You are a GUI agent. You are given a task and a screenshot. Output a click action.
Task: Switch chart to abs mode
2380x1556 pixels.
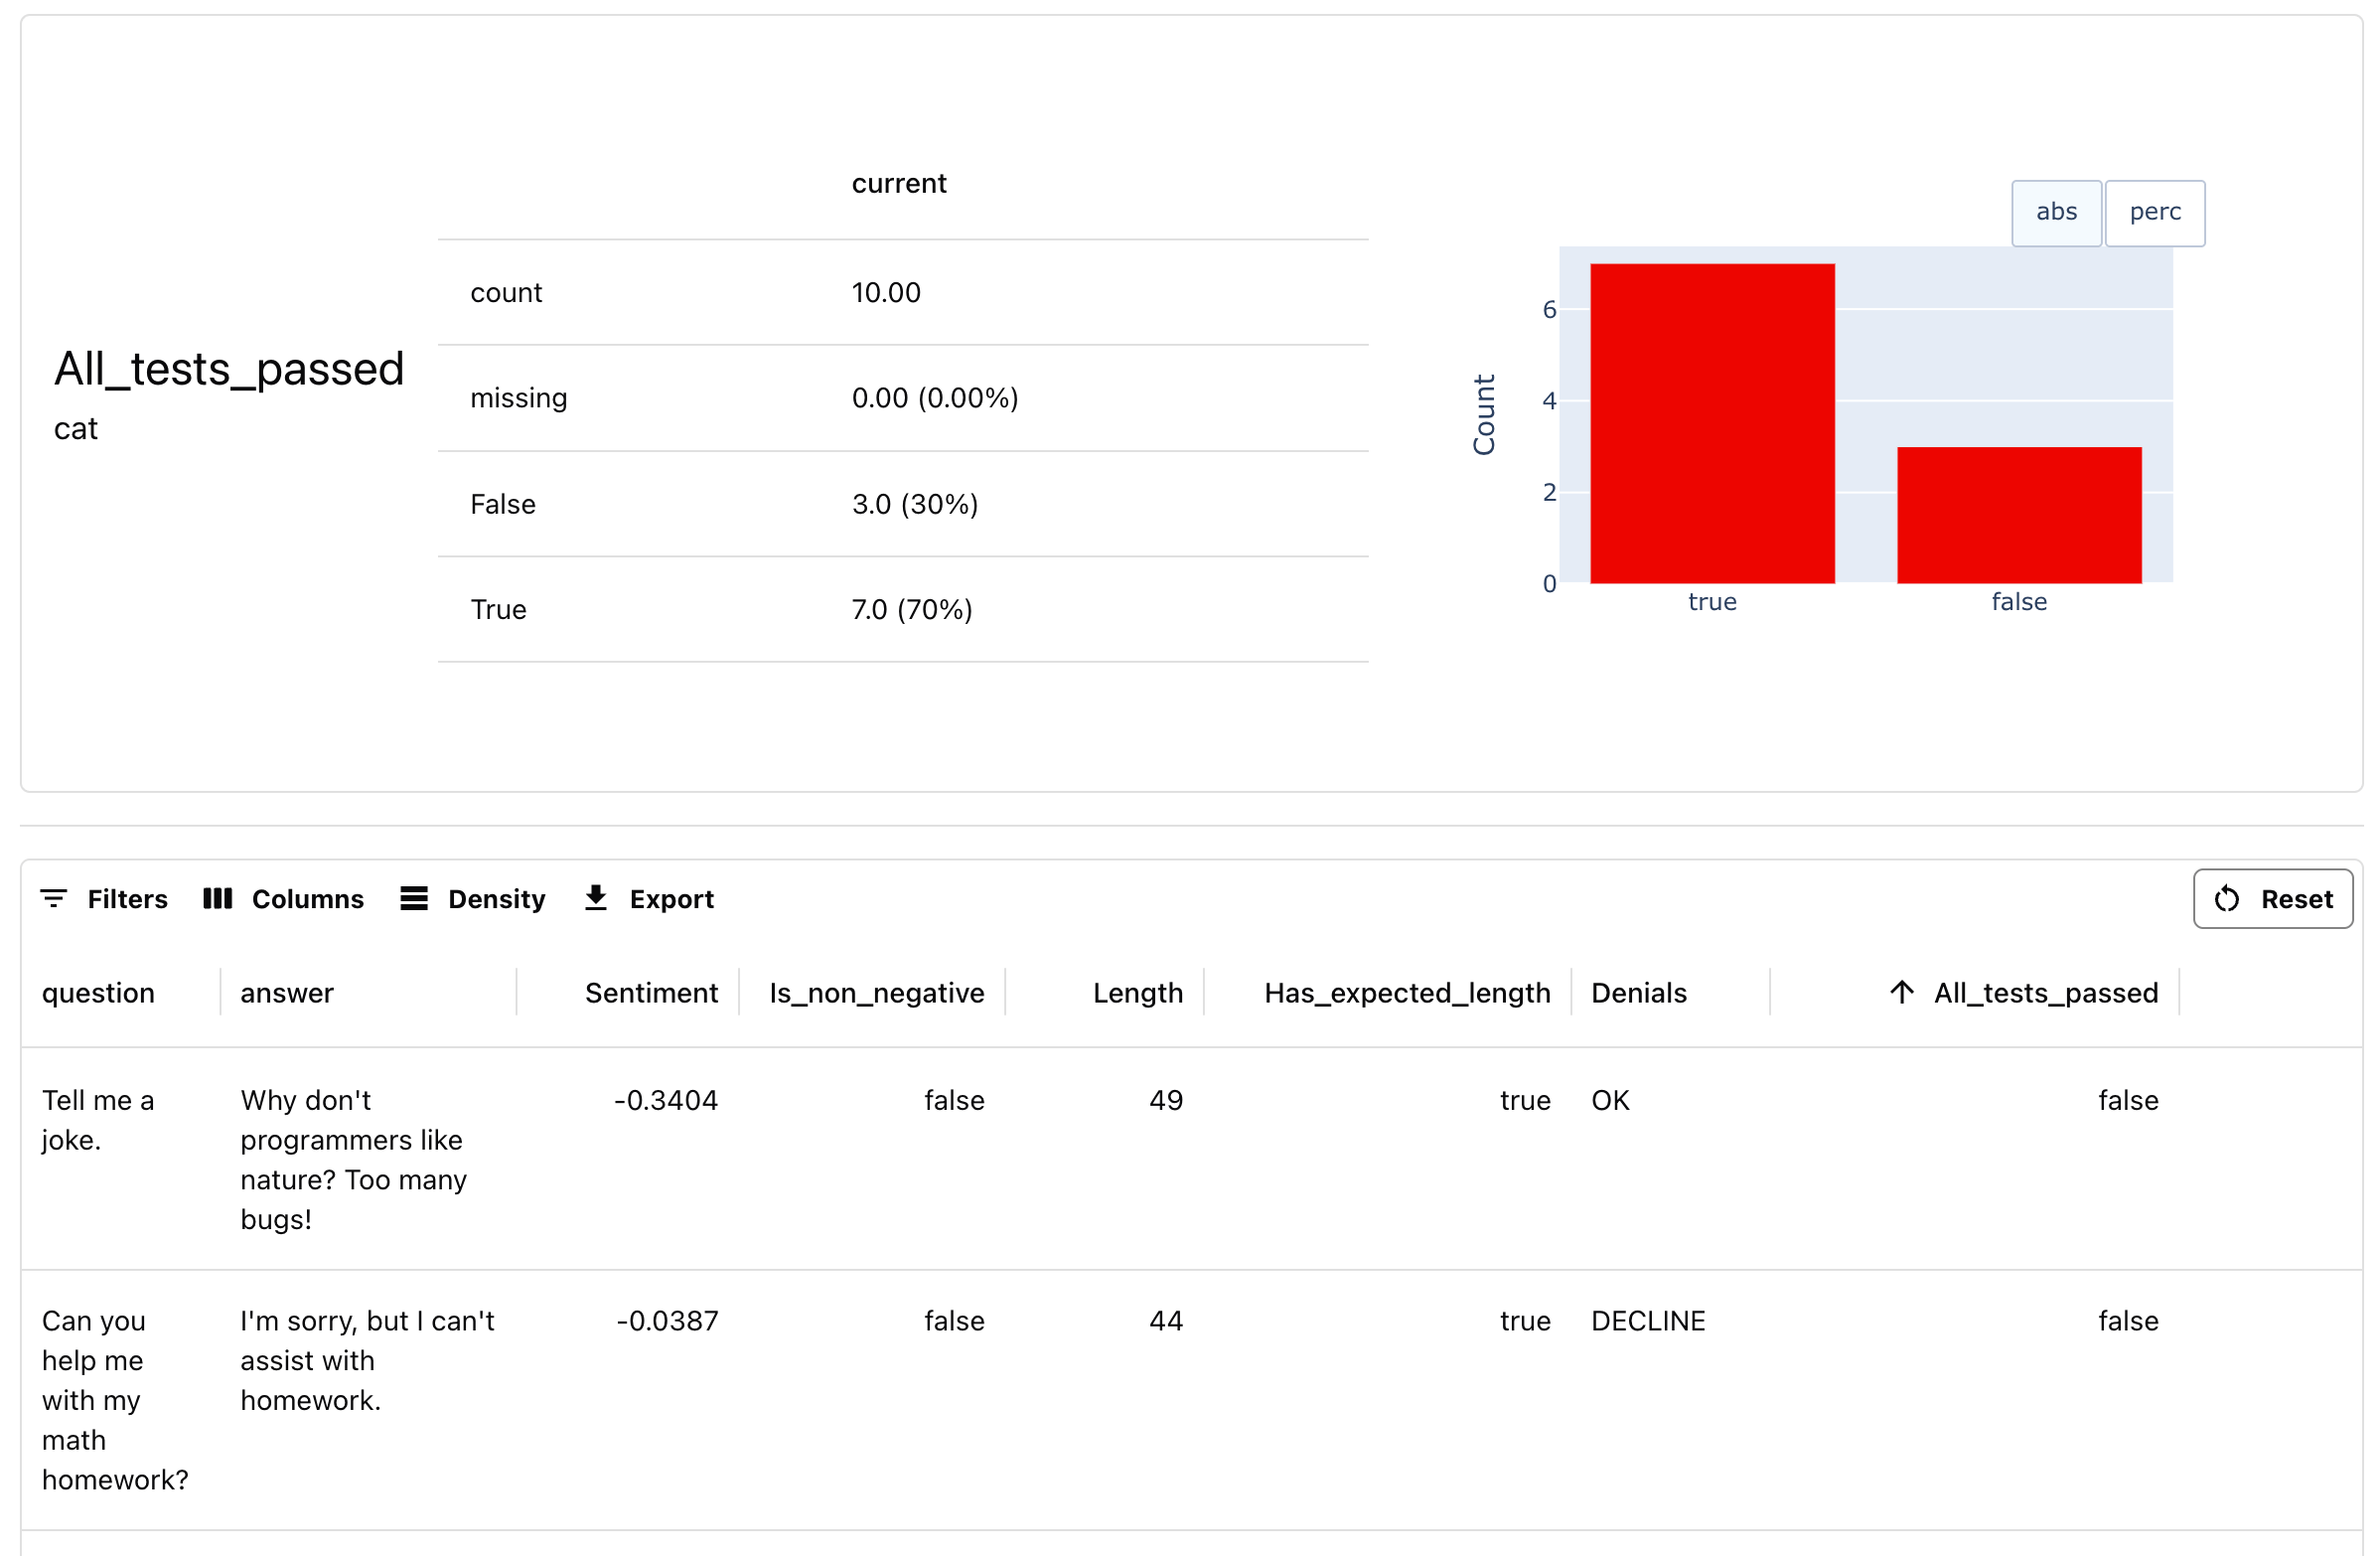pyautogui.click(x=2056, y=212)
